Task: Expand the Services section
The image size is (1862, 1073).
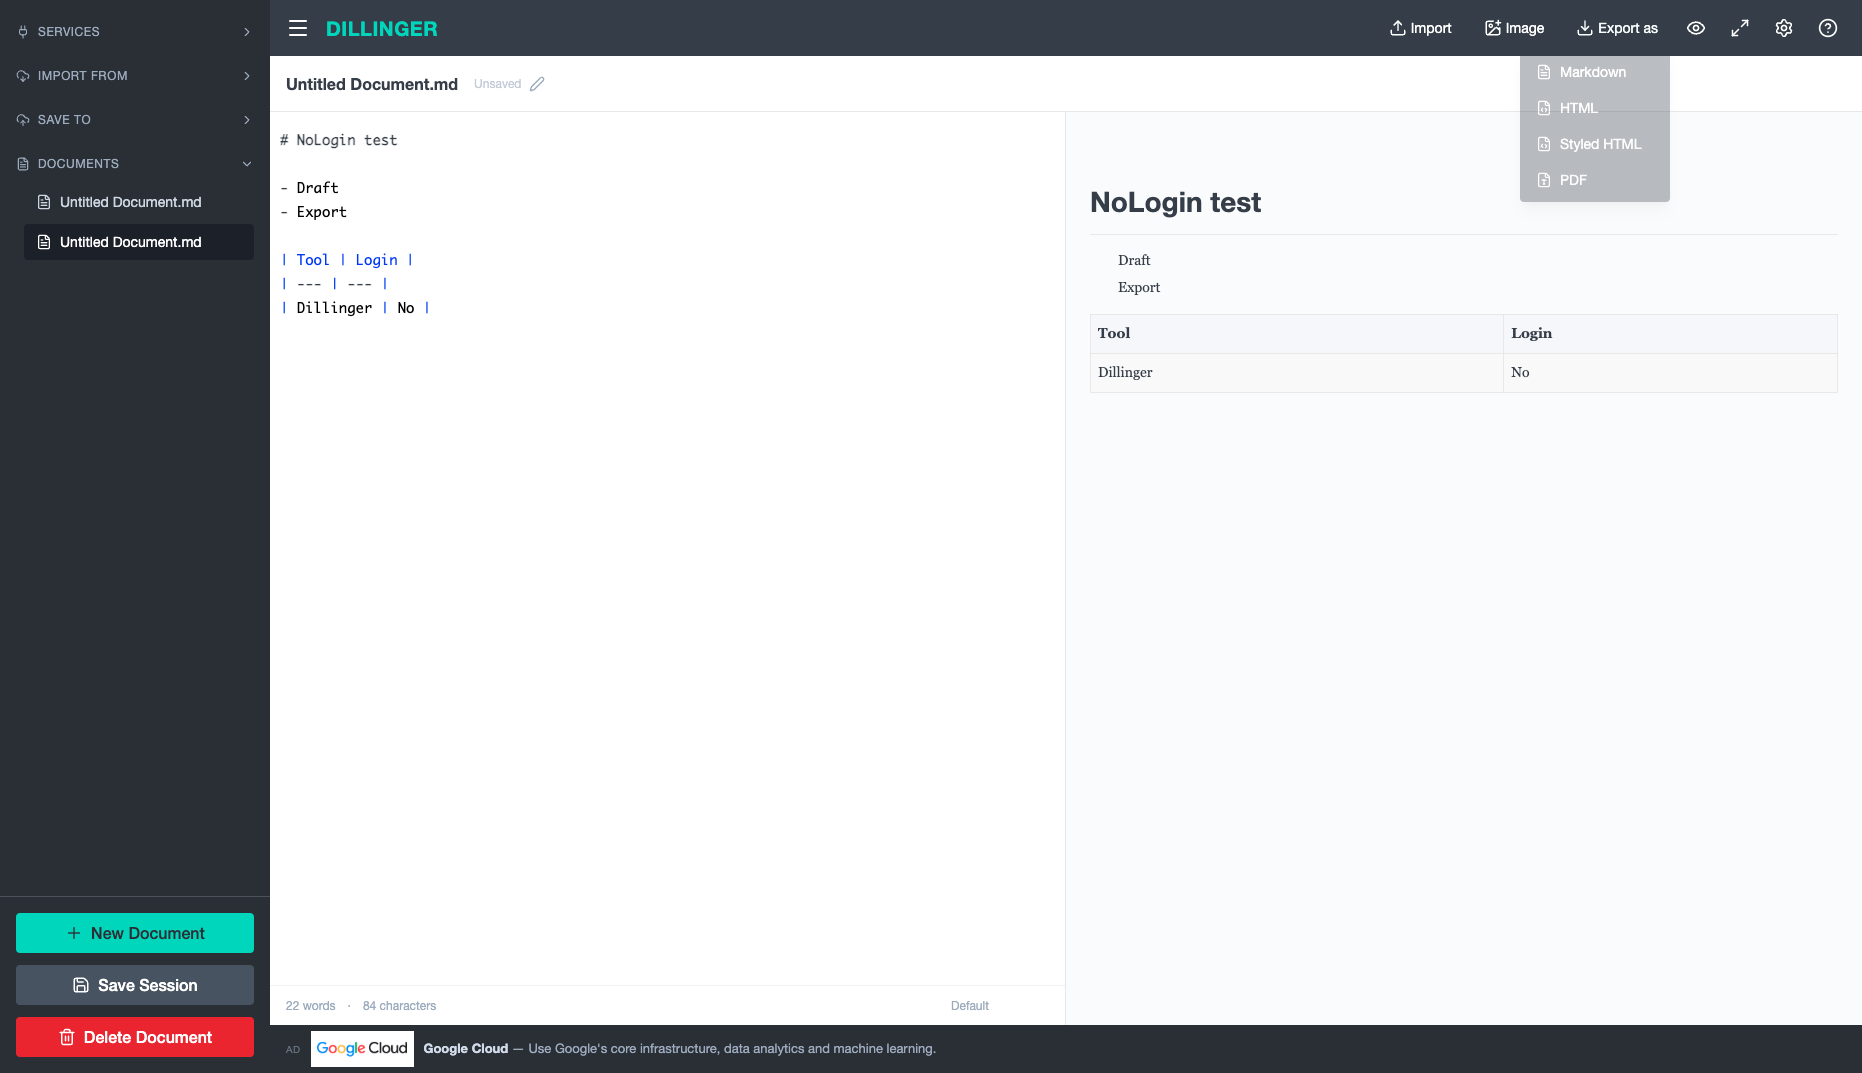Action: 135,32
